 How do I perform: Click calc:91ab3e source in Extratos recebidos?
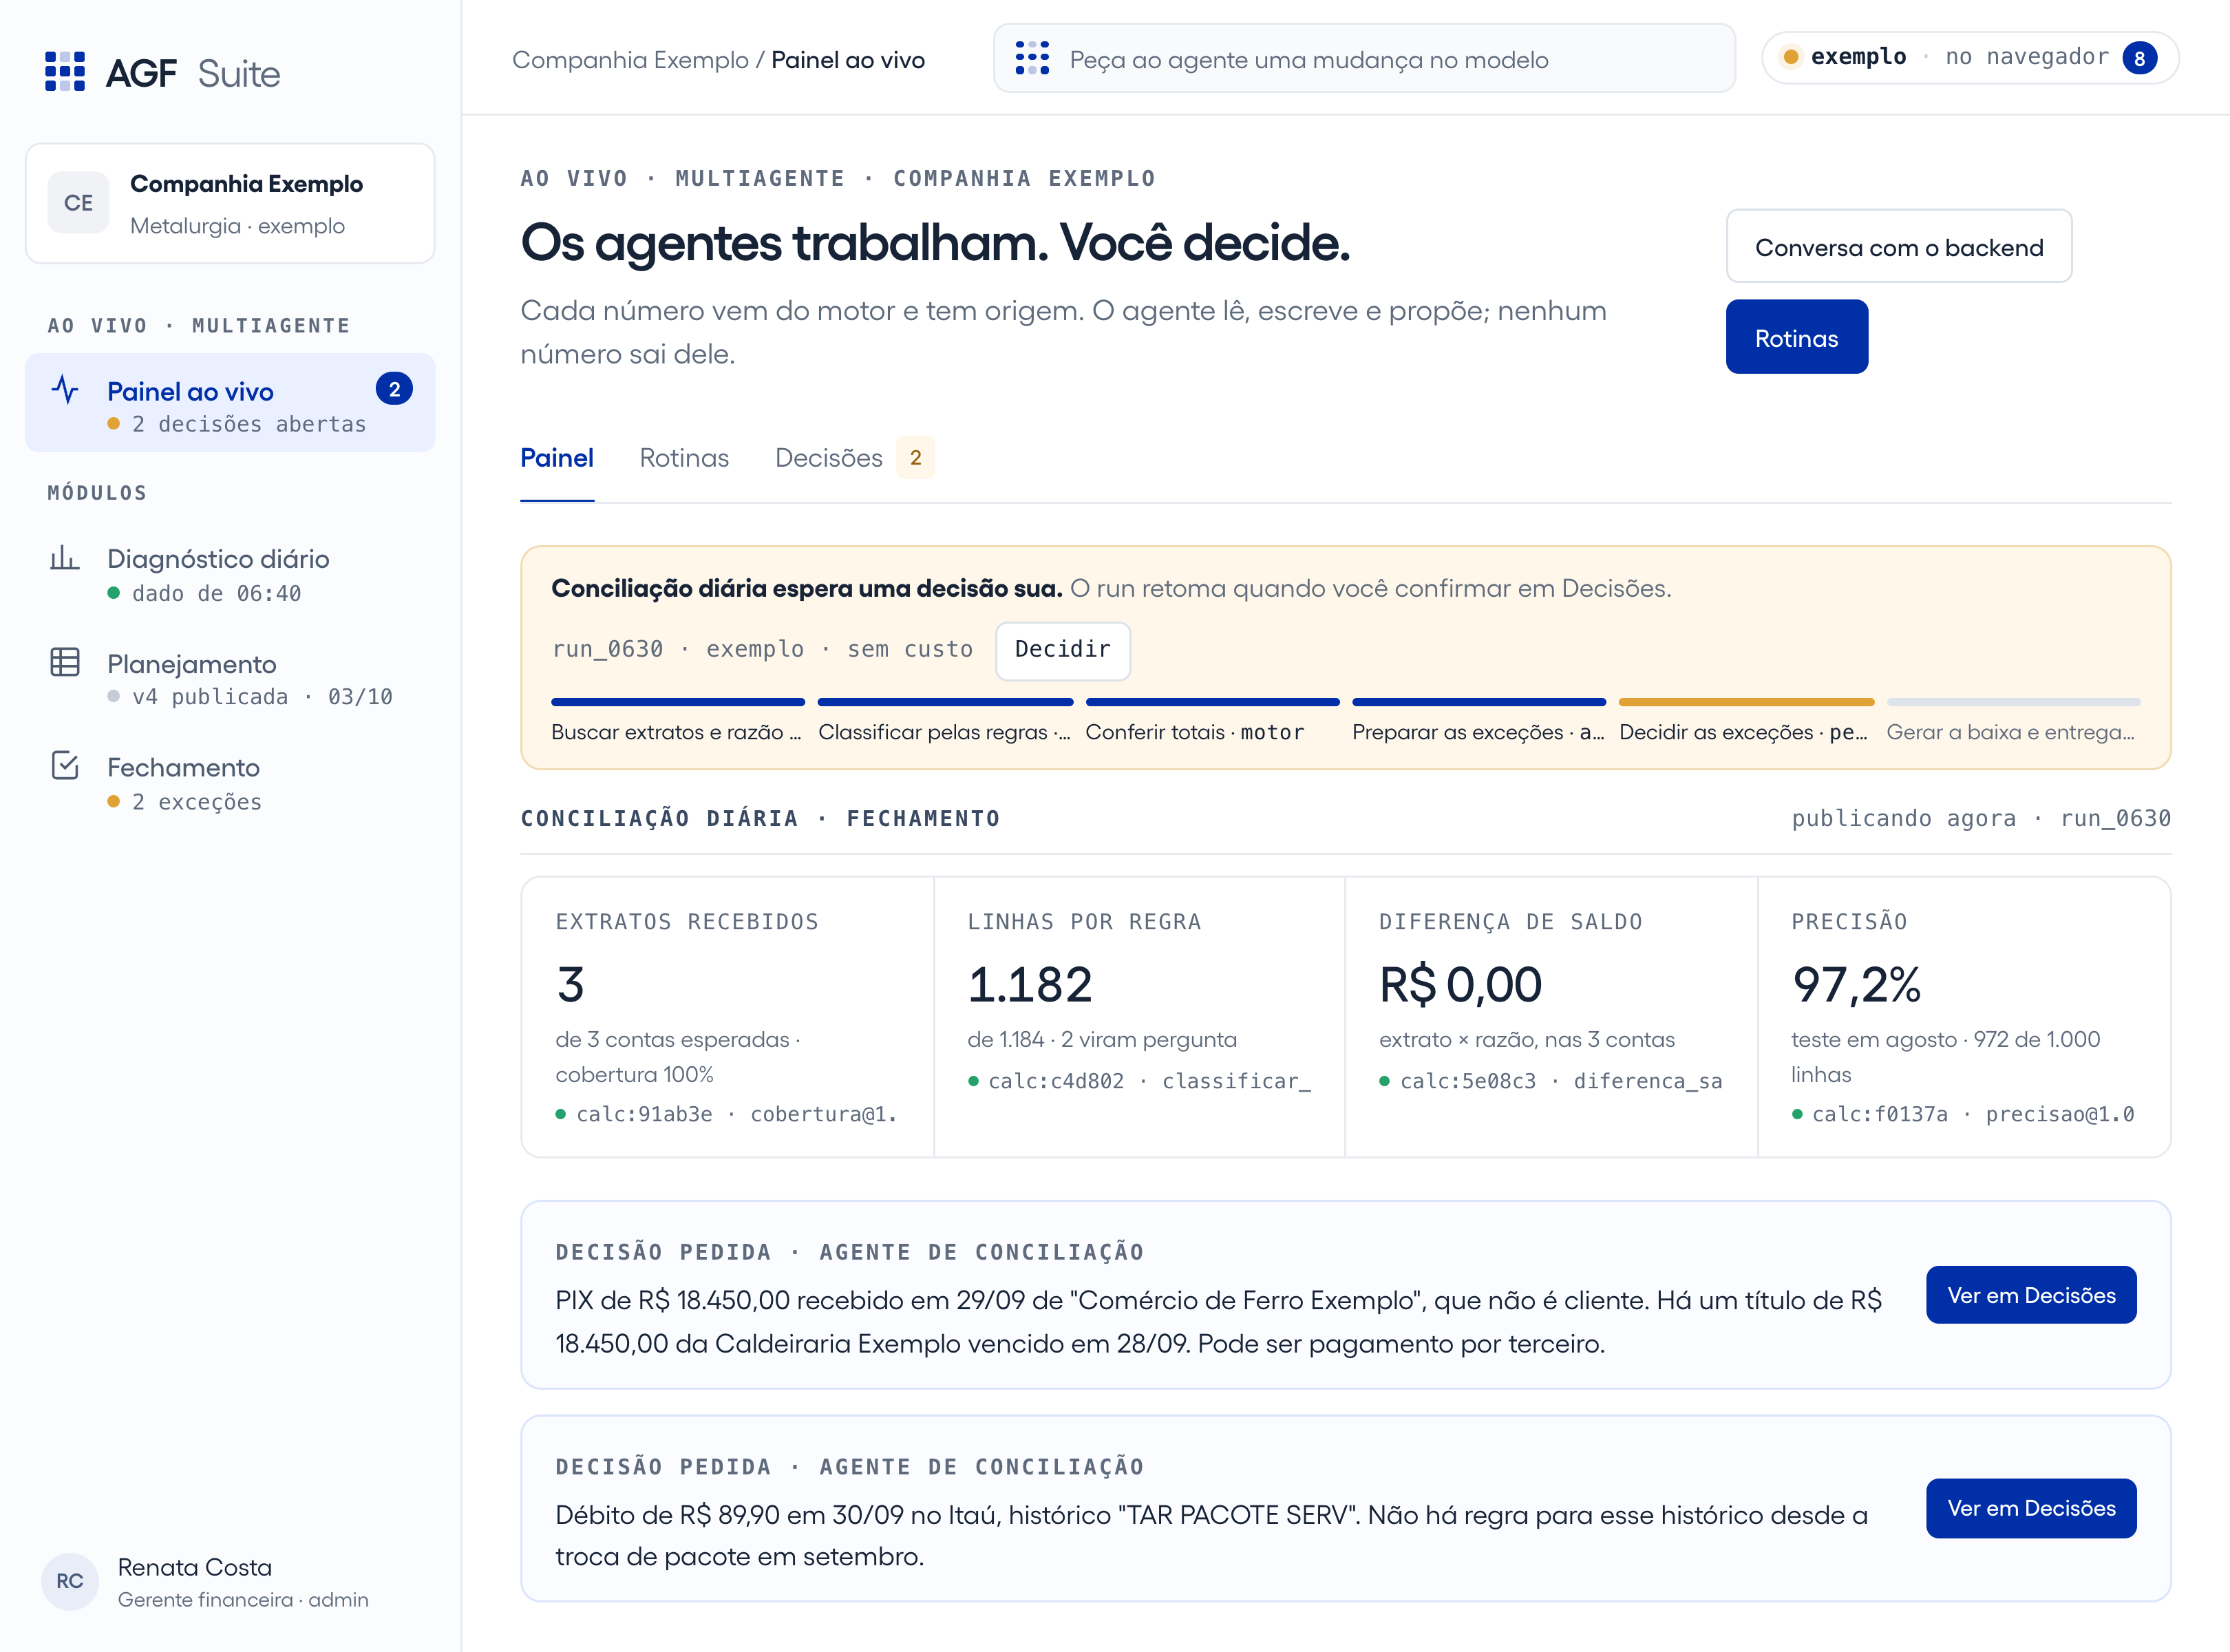point(727,1114)
